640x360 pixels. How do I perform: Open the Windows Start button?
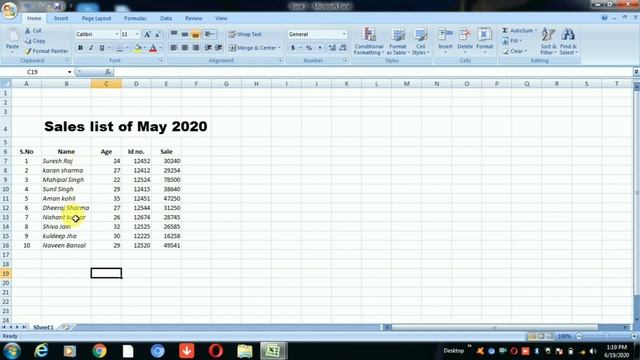[12, 351]
